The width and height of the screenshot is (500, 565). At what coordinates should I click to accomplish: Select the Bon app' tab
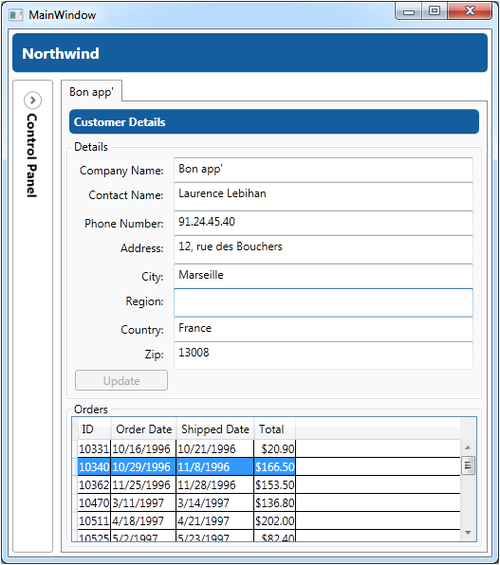pyautogui.click(x=91, y=92)
